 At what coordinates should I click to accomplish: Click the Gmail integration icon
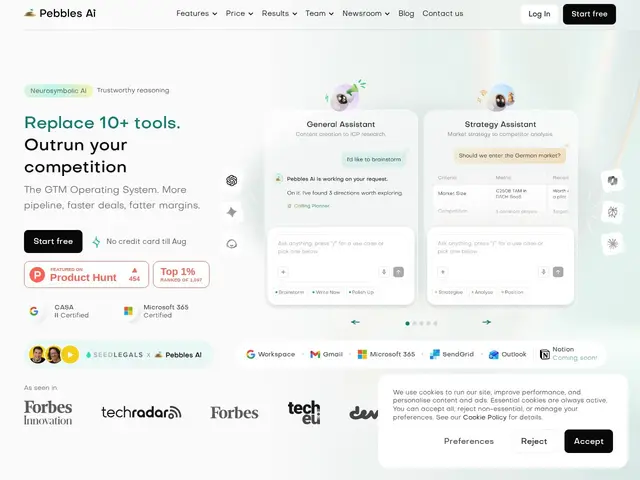click(x=315, y=354)
